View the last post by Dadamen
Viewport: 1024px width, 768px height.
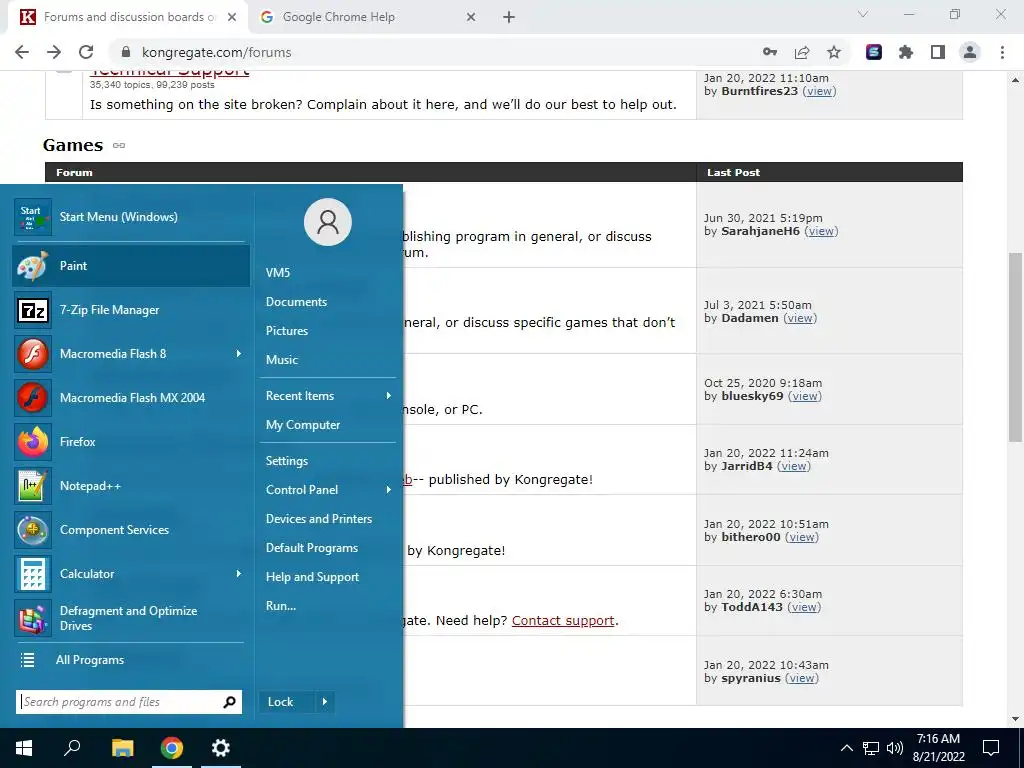(x=800, y=318)
